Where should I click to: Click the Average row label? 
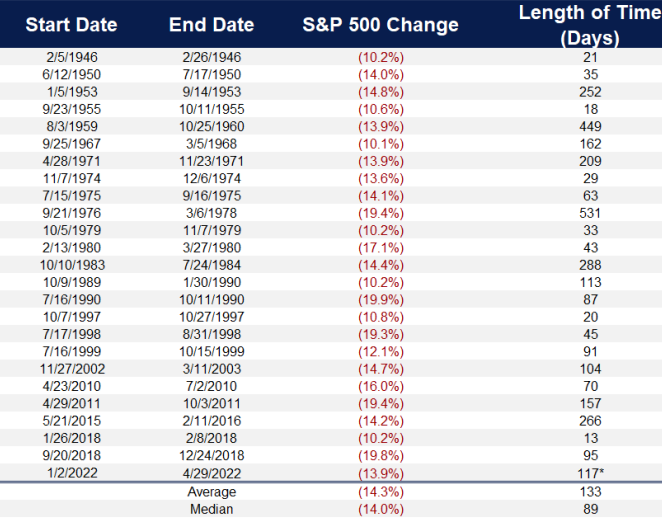211,493
